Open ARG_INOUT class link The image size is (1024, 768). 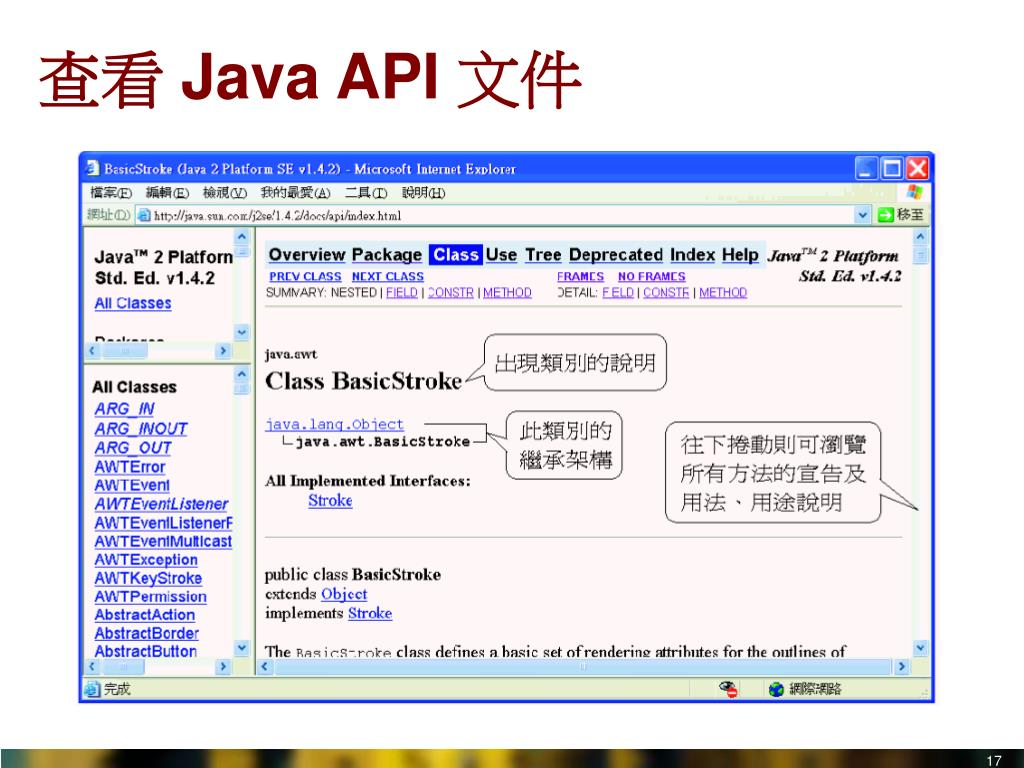[140, 428]
